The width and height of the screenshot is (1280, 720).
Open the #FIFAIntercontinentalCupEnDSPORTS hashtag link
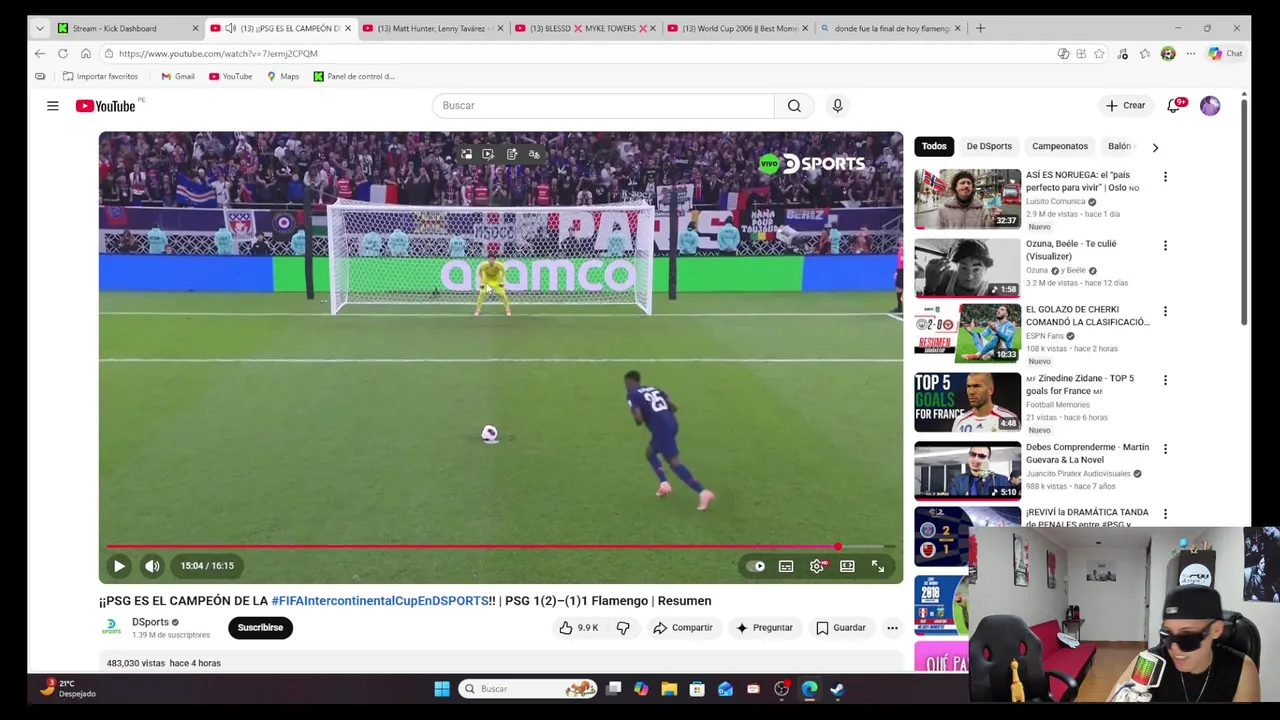pyautogui.click(x=380, y=601)
